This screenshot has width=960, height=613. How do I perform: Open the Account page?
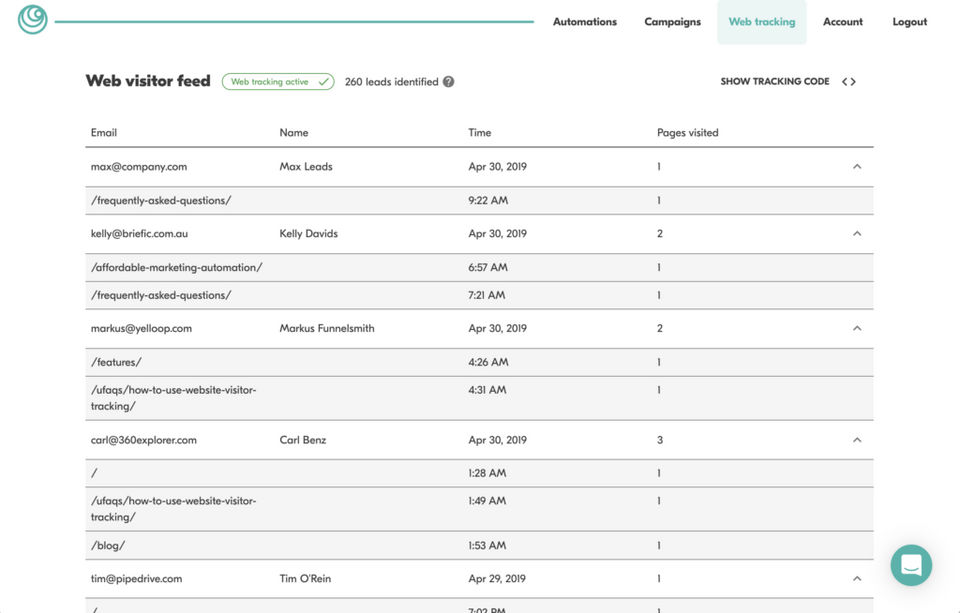(843, 22)
